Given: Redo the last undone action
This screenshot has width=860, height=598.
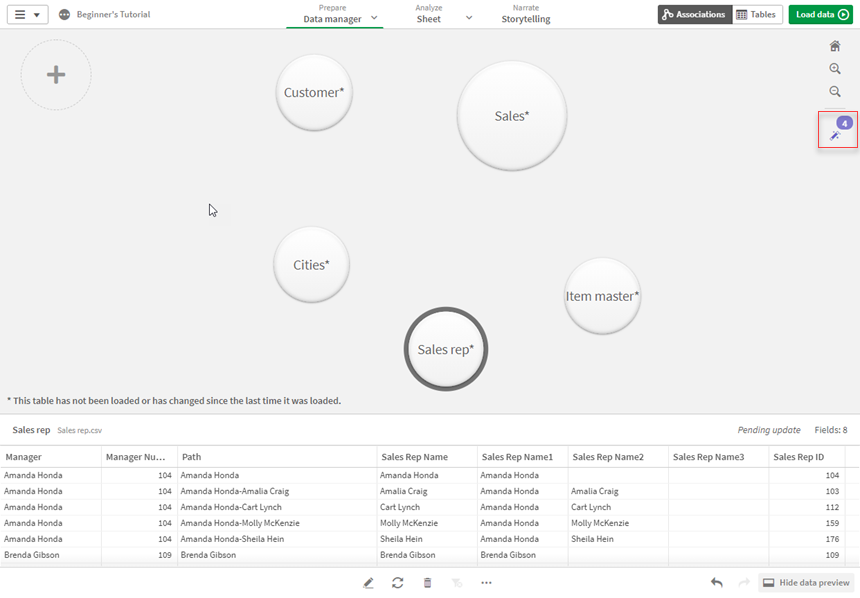Looking at the screenshot, I should click(x=744, y=583).
